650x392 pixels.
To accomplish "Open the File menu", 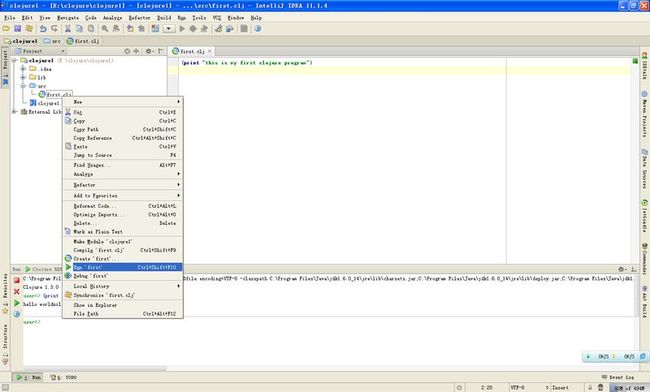I will 10,18.
